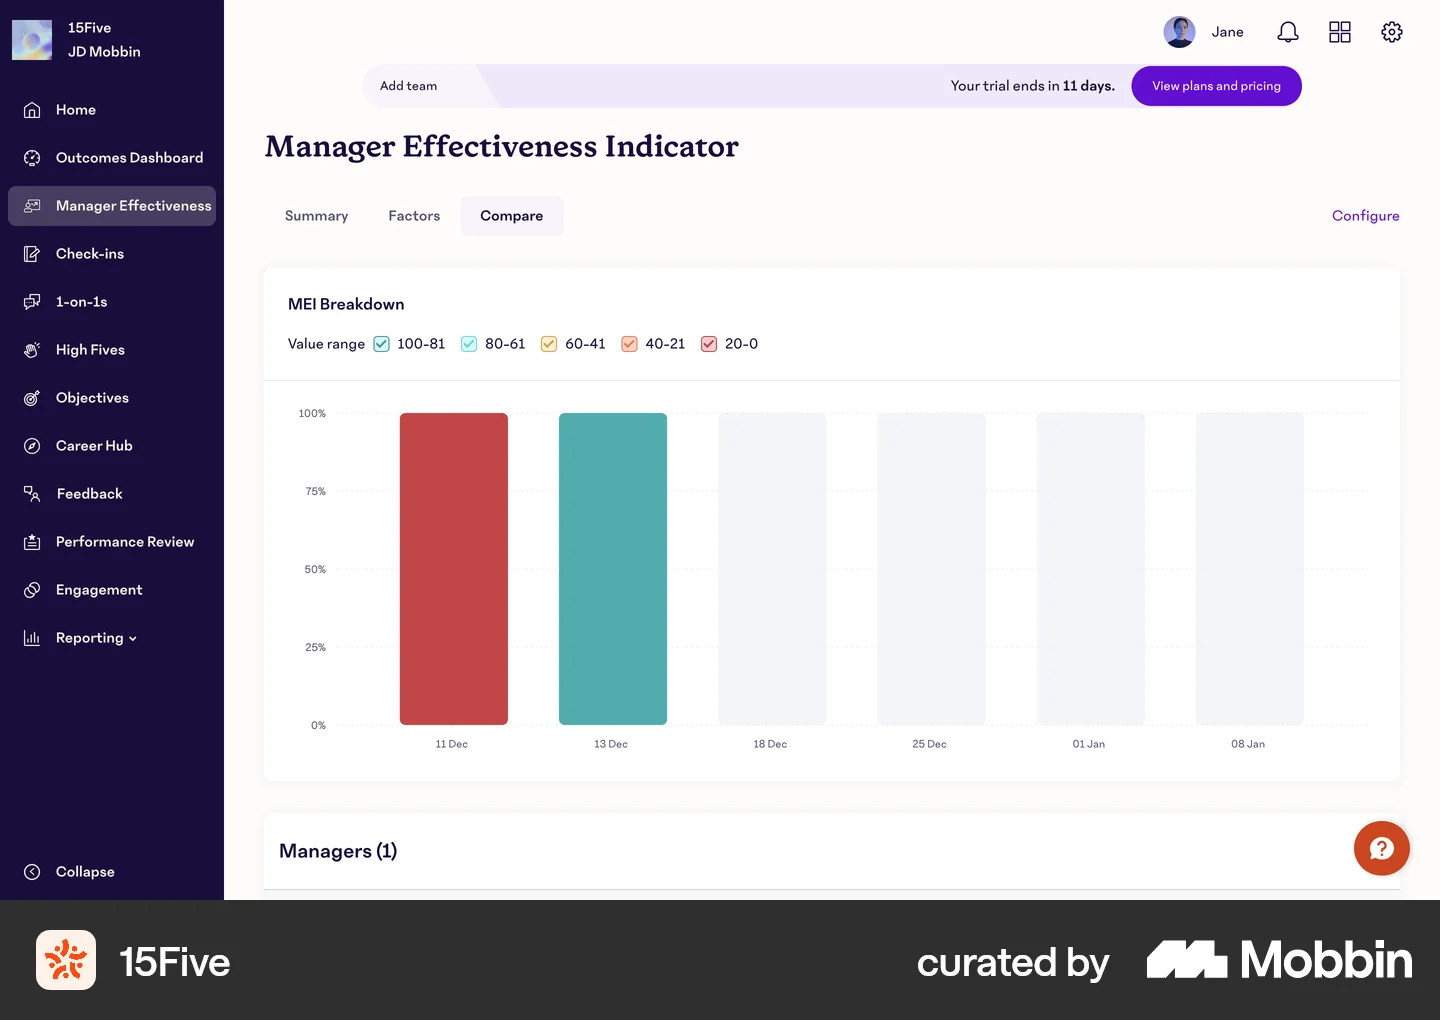Toggle the 100-81 value range checkbox
1440x1020 pixels.
tap(381, 344)
